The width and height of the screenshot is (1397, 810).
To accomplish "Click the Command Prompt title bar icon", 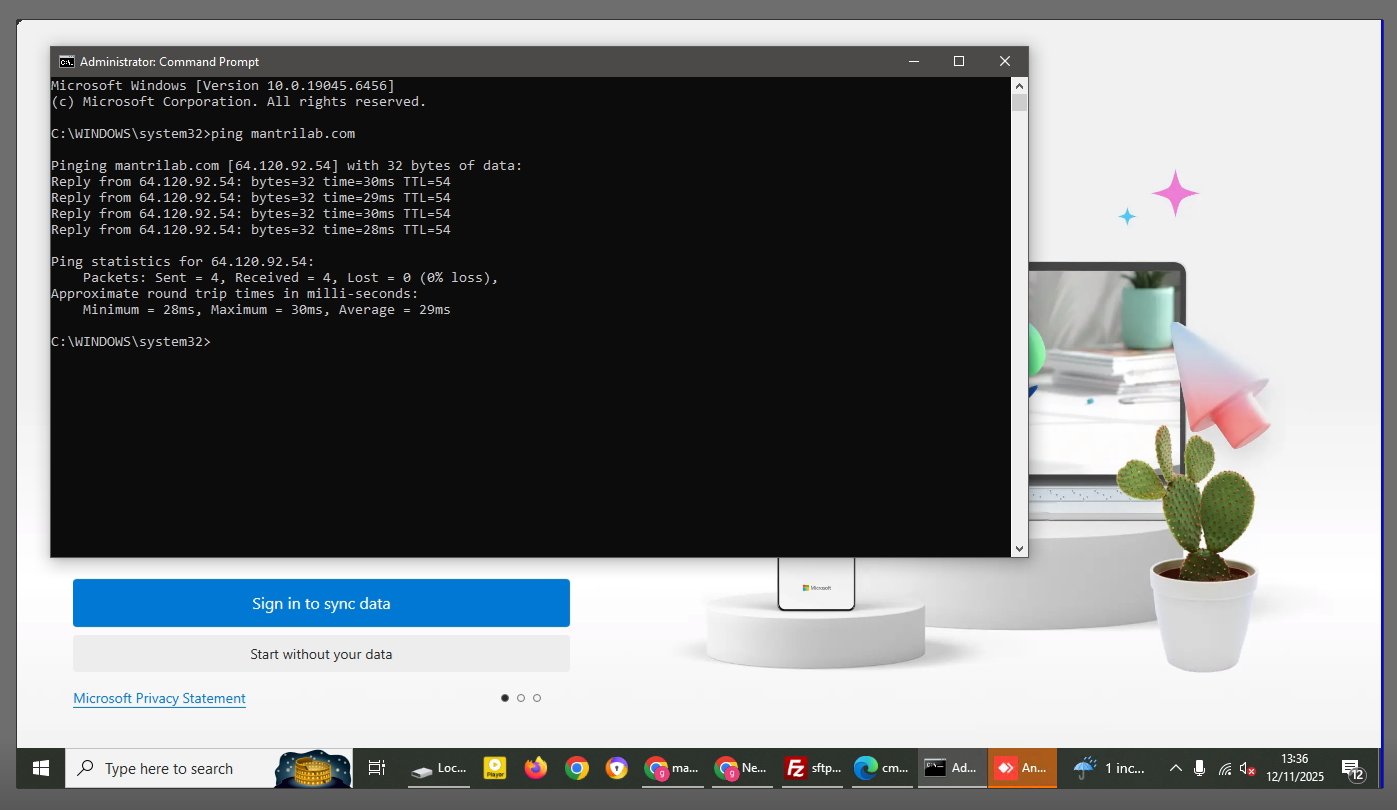I will tap(66, 62).
